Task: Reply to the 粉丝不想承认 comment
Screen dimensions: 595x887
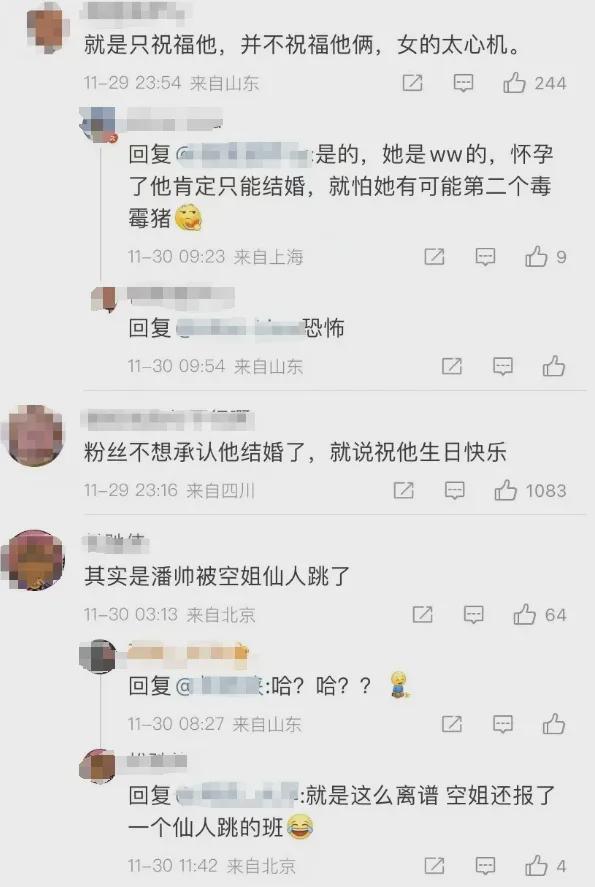Action: (x=455, y=491)
